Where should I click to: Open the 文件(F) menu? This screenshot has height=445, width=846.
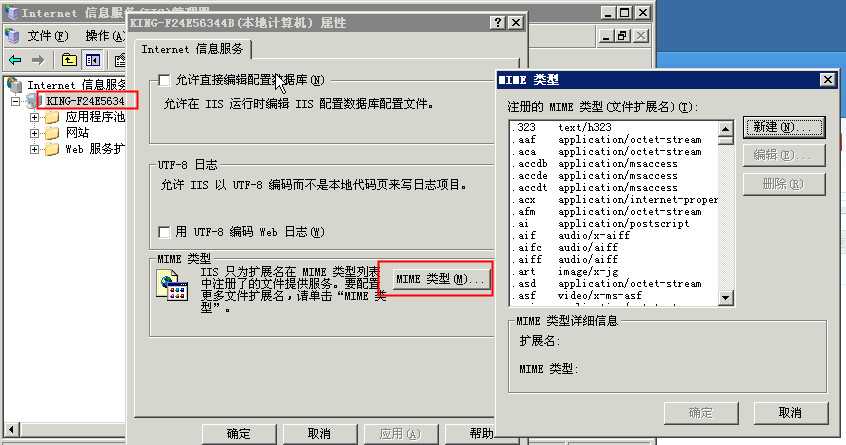47,36
